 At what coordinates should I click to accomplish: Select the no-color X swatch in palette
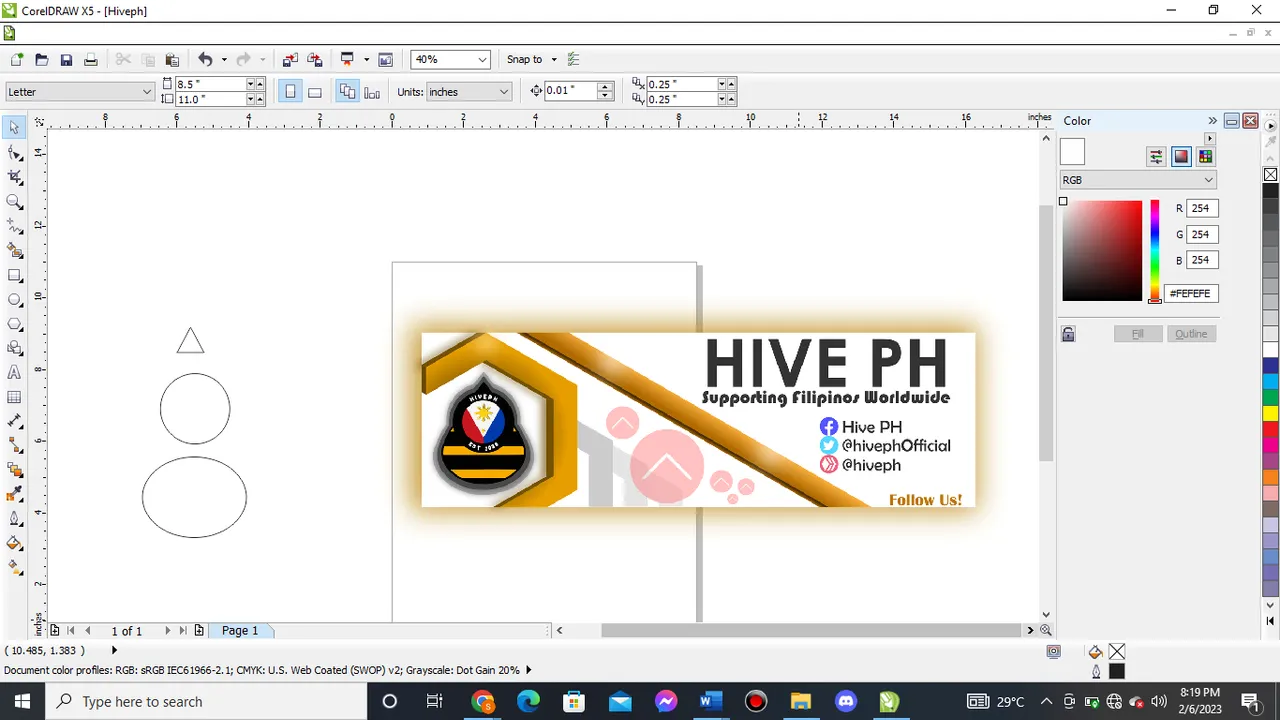click(x=1270, y=175)
